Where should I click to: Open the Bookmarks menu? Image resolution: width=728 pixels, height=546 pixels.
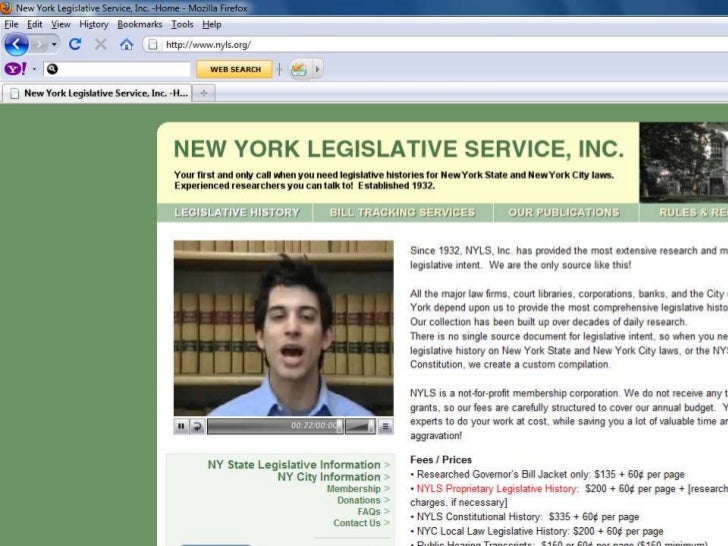click(x=138, y=24)
